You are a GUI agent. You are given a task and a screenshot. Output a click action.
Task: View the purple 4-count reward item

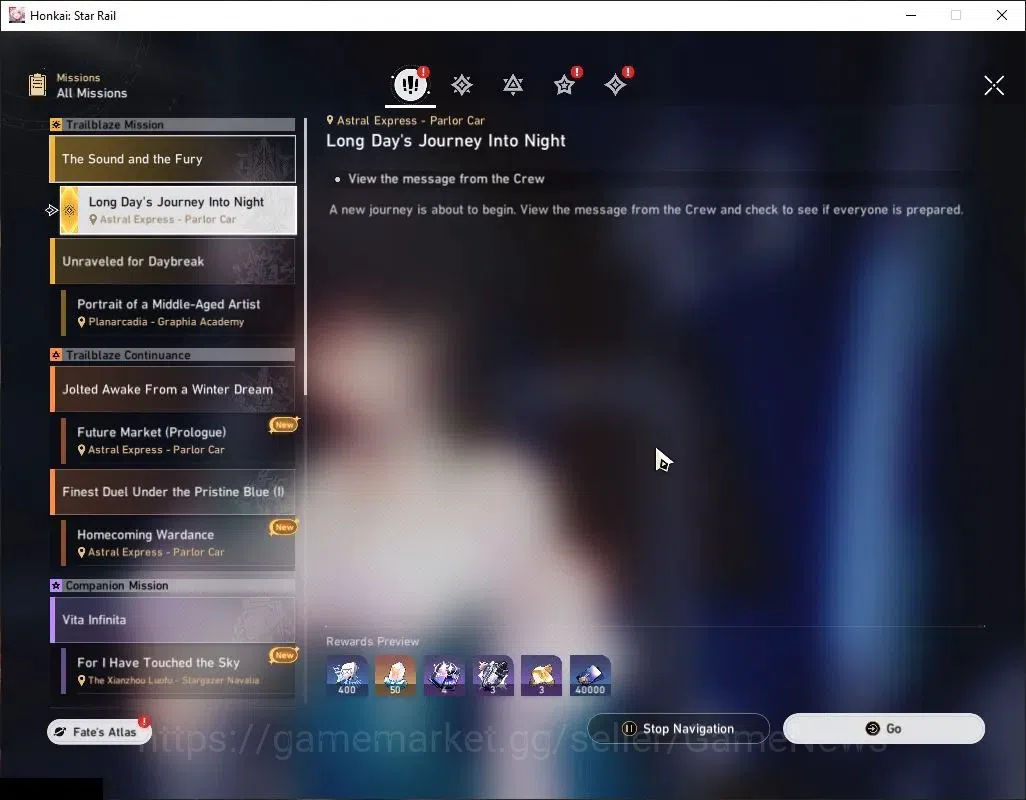point(444,676)
